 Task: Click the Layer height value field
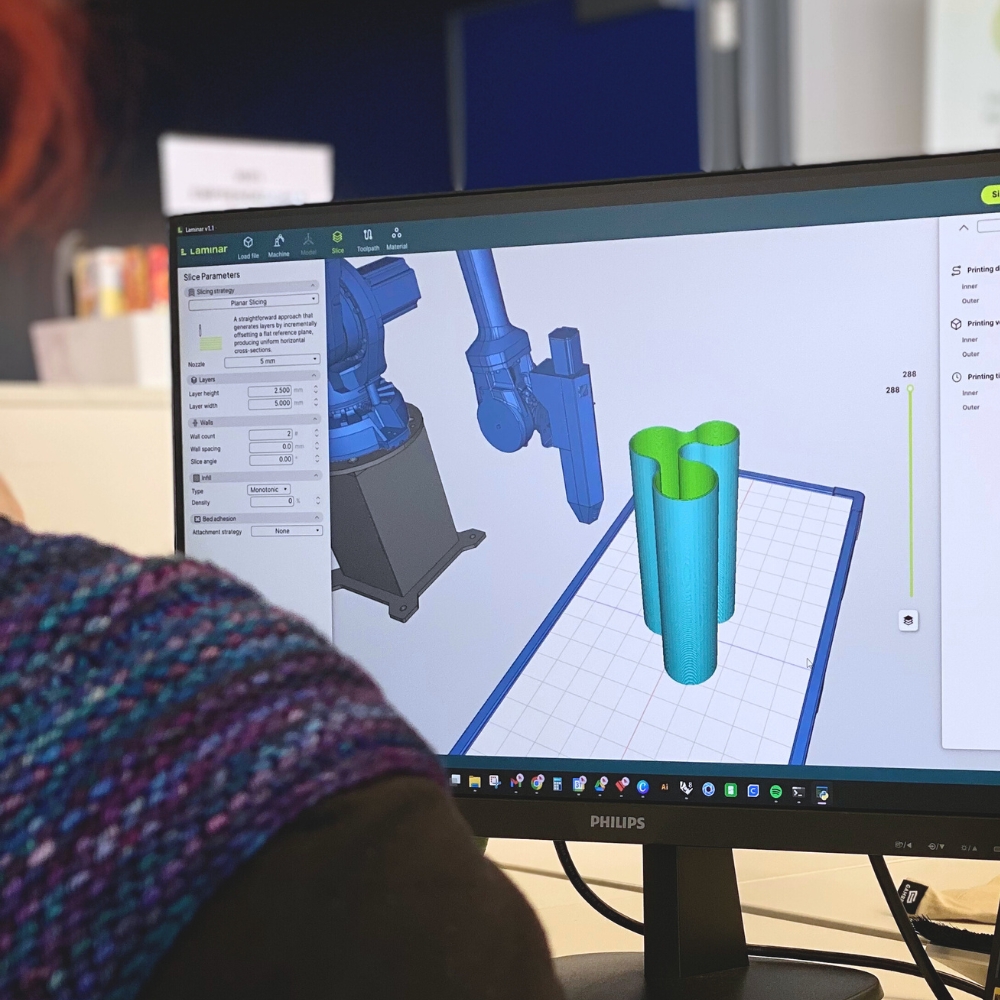[270, 390]
